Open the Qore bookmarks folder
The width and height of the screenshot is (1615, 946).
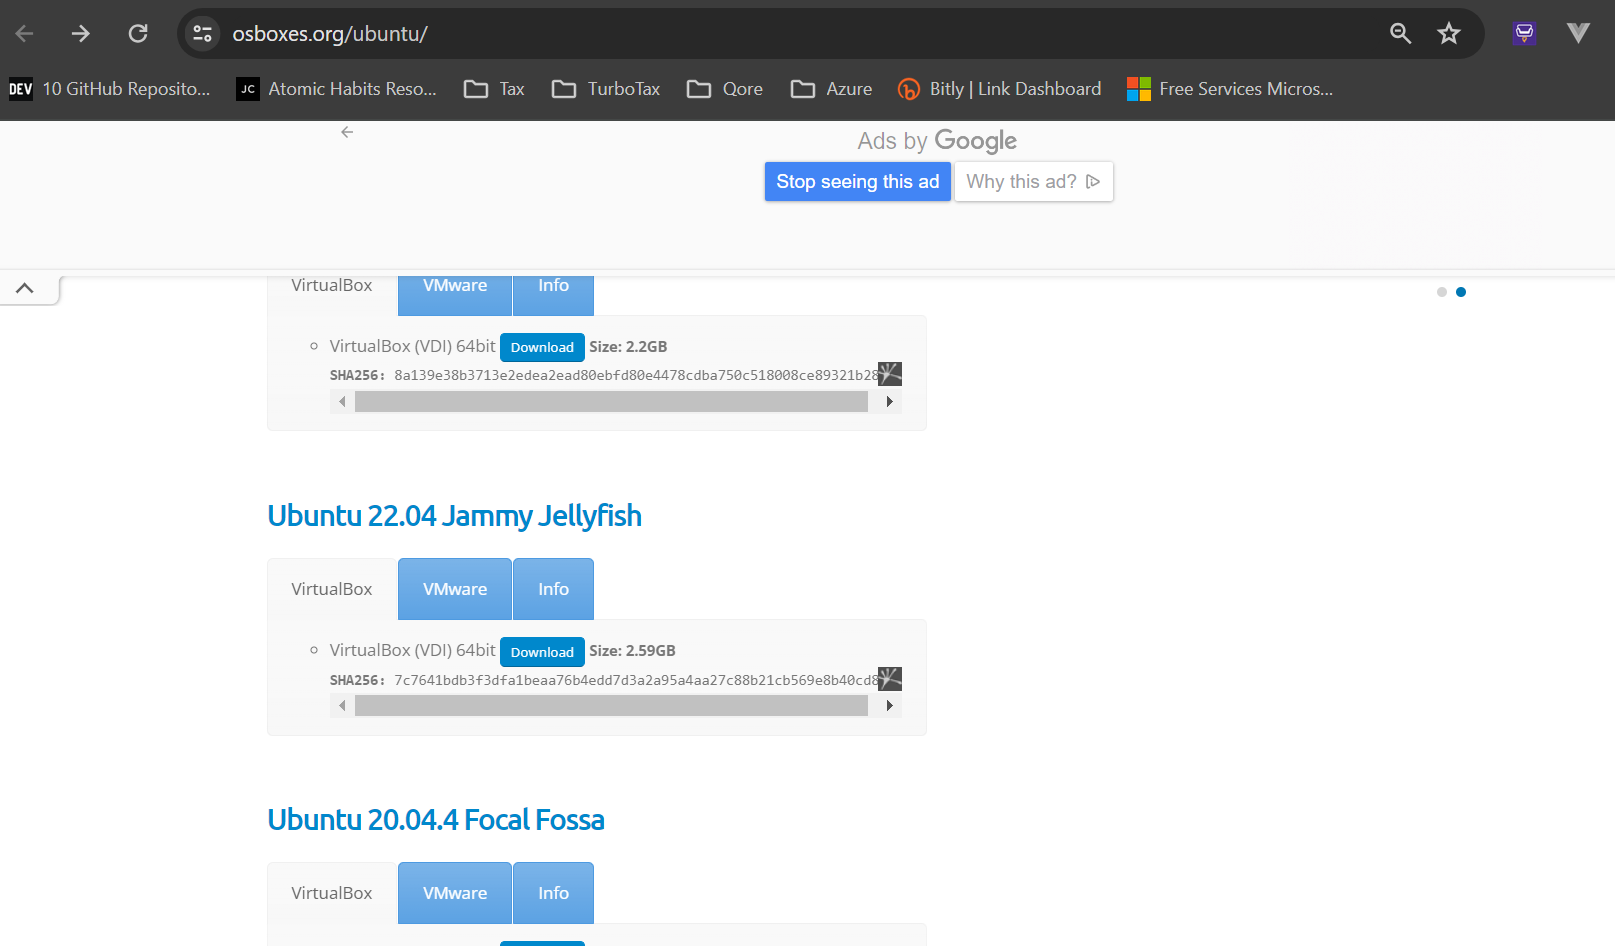[725, 89]
